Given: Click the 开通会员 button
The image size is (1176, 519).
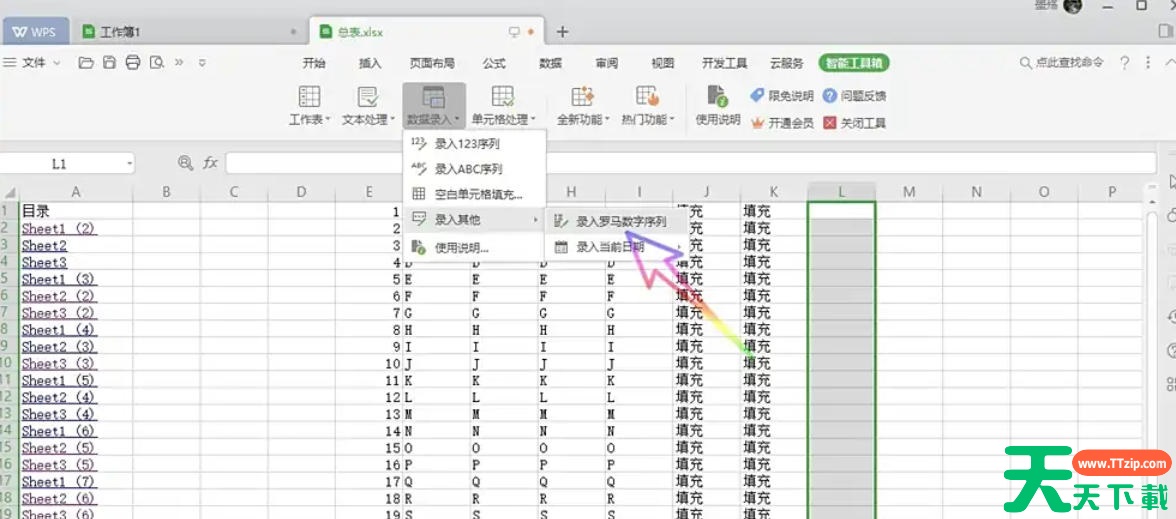Looking at the screenshot, I should [782, 123].
